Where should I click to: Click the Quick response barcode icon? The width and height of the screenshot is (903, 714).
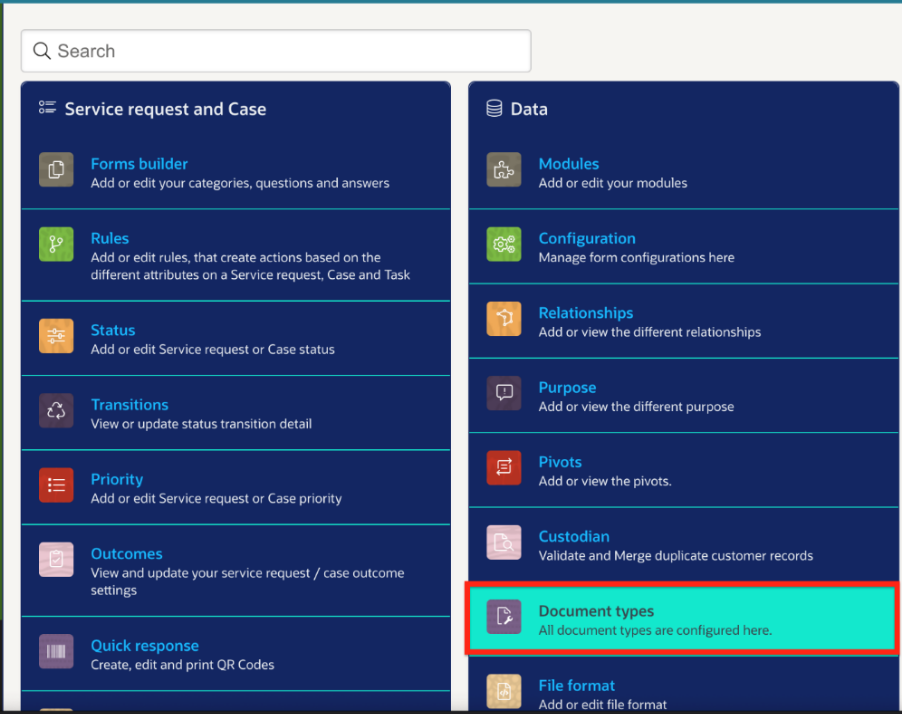click(56, 652)
